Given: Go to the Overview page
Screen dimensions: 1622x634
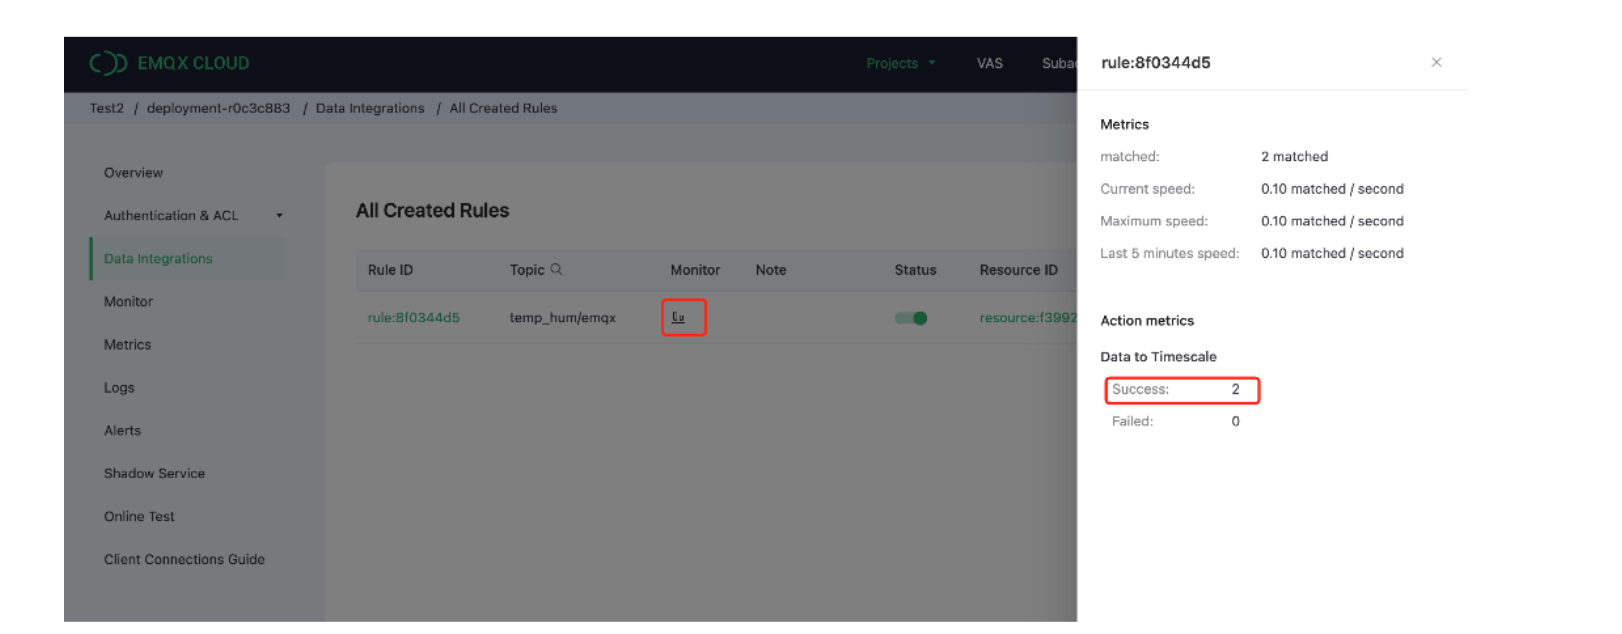Looking at the screenshot, I should coord(133,173).
